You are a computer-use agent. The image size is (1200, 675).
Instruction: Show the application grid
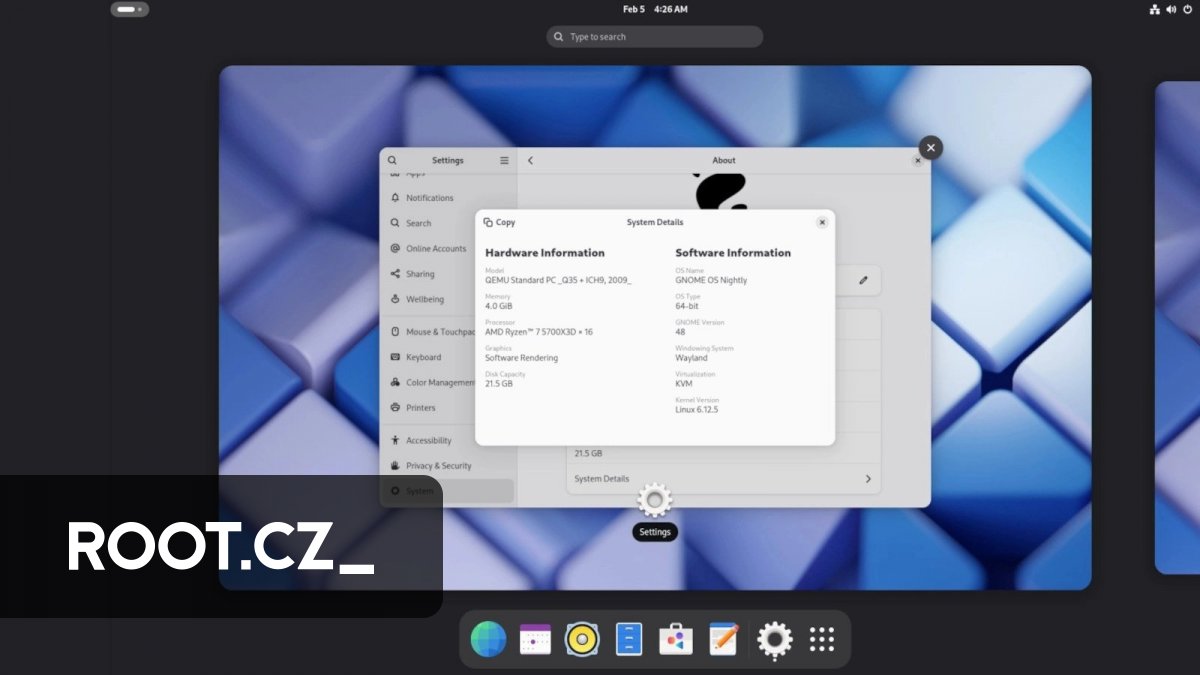click(x=820, y=638)
